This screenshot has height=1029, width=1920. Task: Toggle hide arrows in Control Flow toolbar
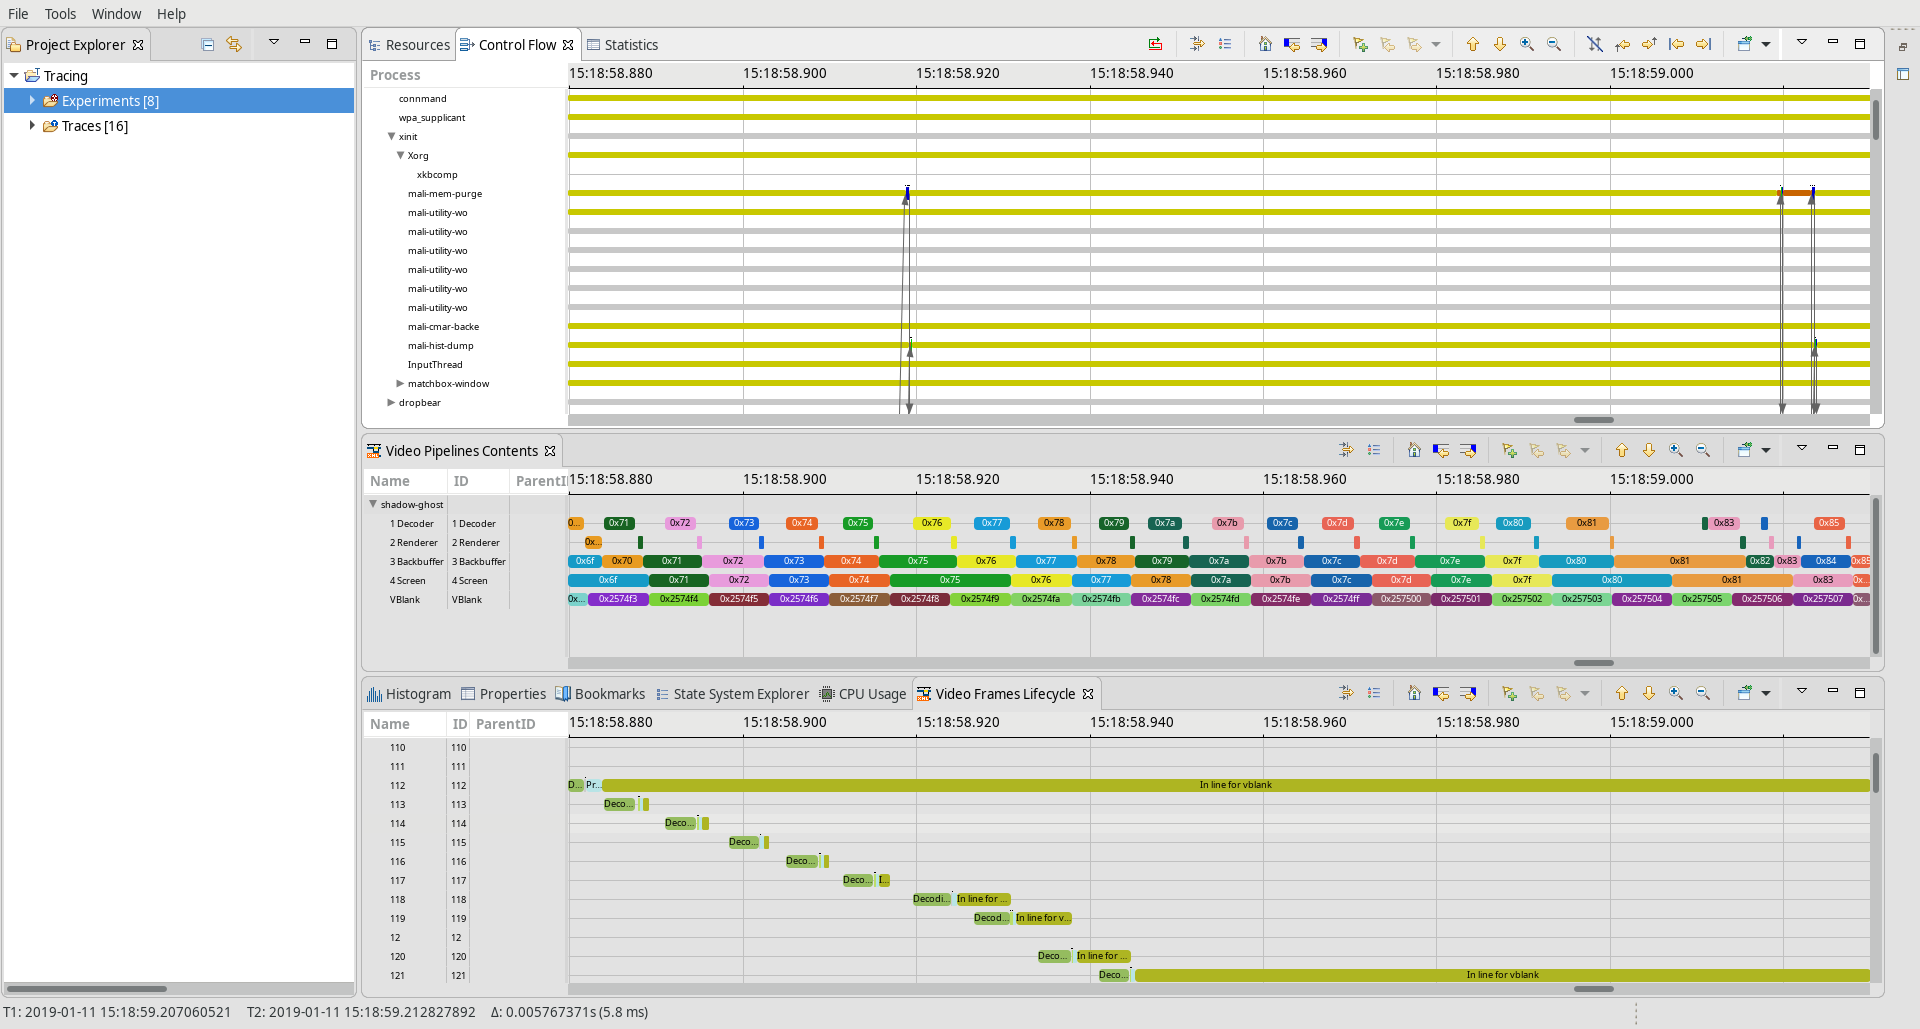coord(1595,44)
